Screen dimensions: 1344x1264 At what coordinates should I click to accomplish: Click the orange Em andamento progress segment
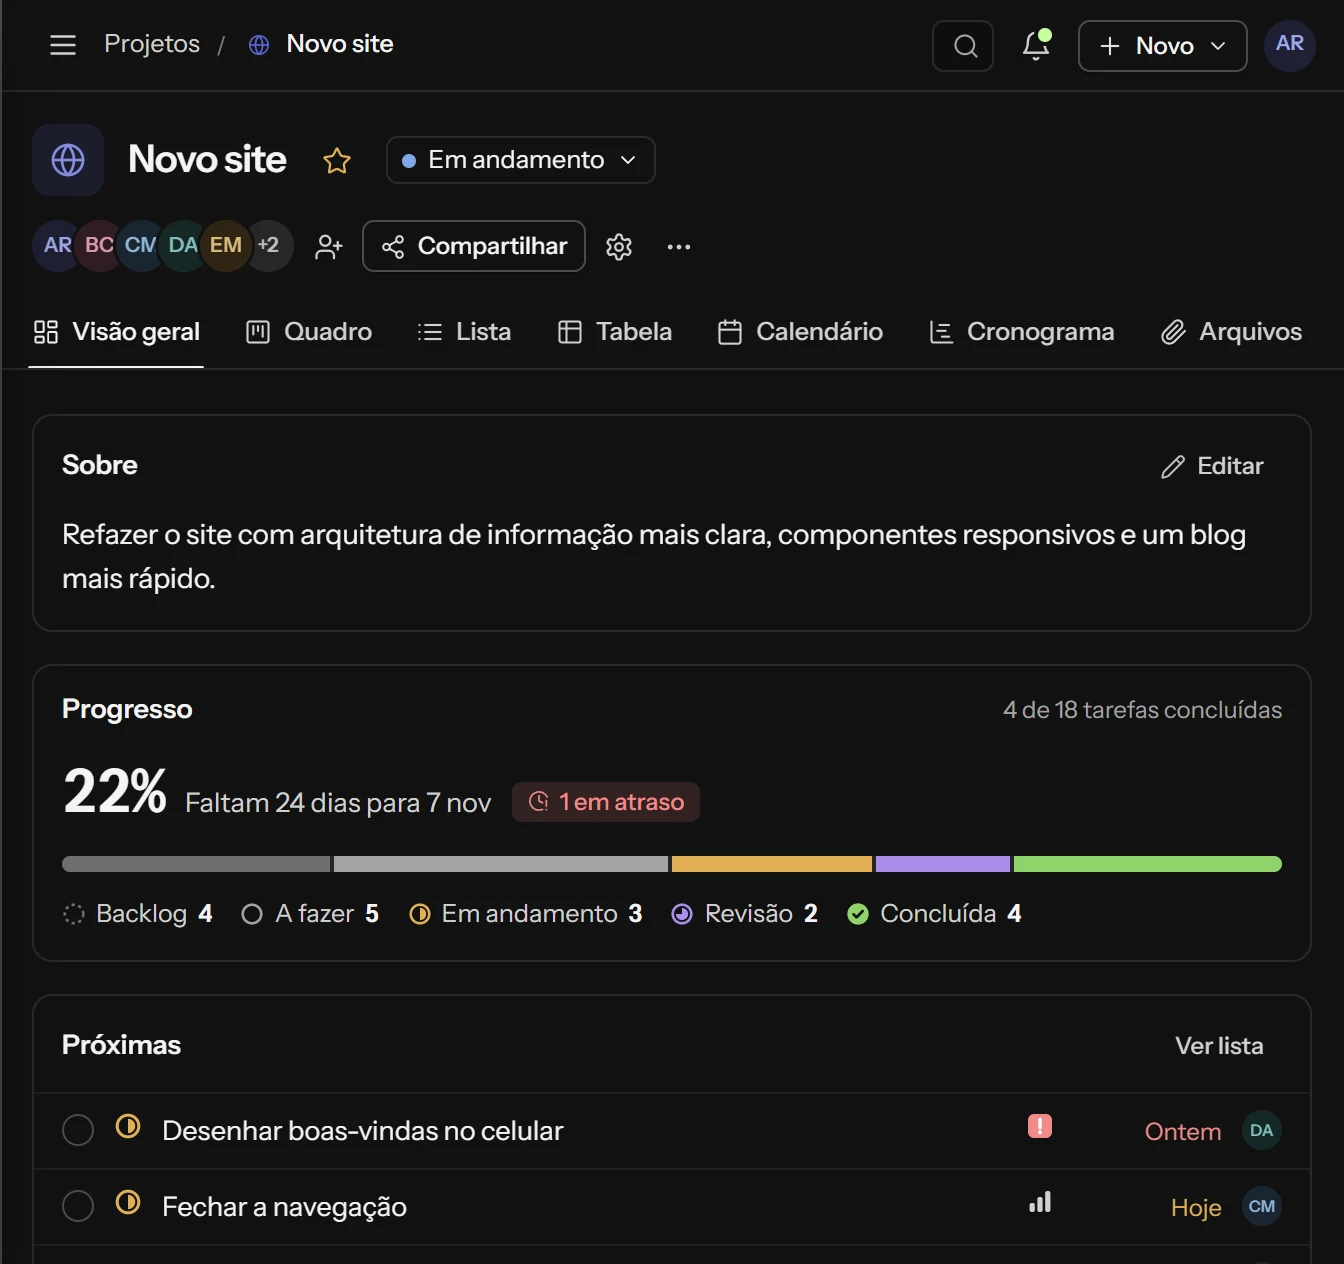tap(772, 864)
